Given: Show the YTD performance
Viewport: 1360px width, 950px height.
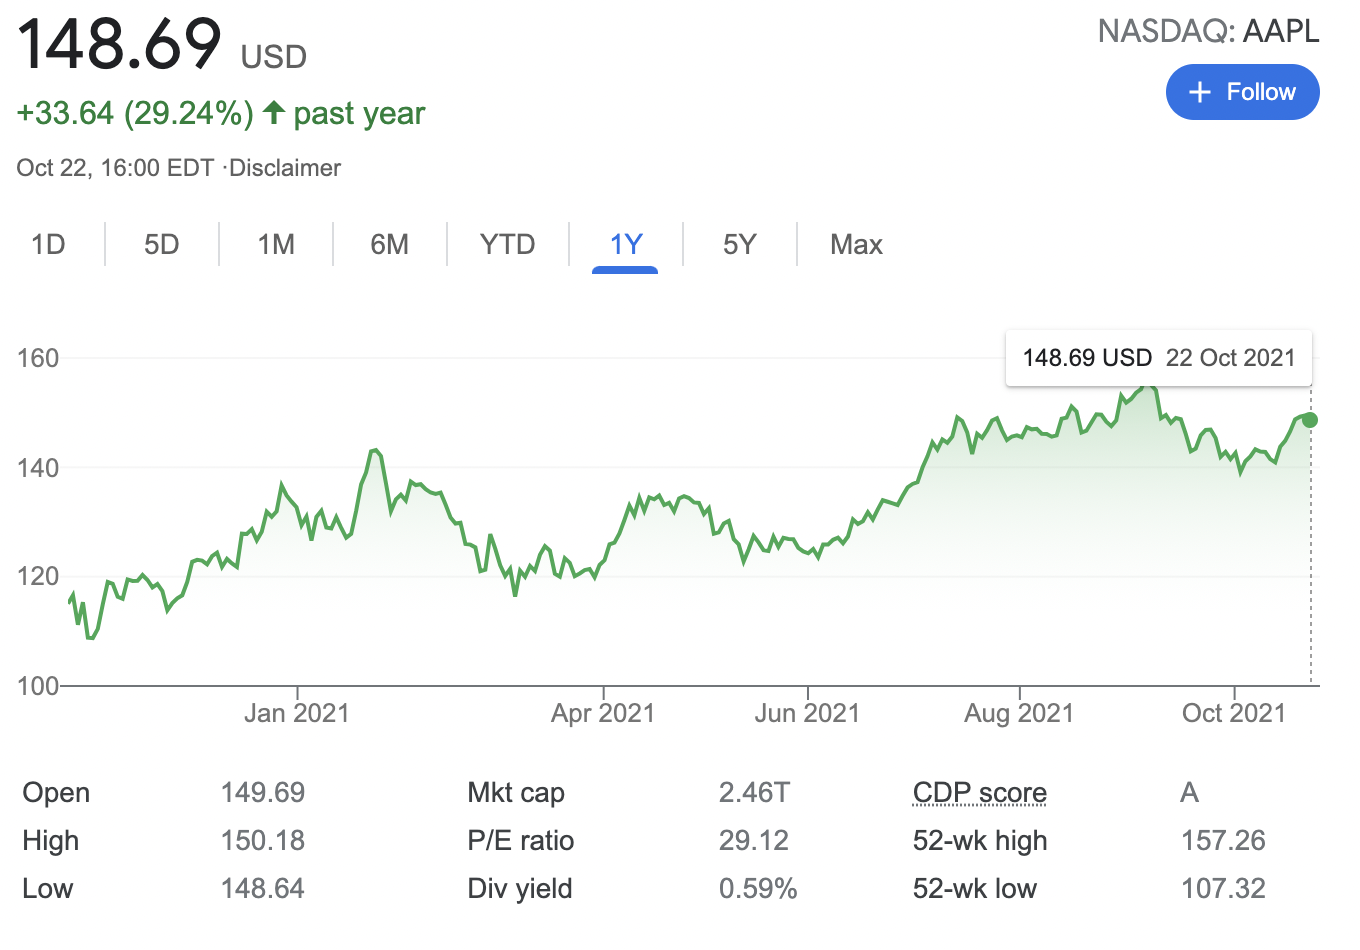Looking at the screenshot, I should [x=507, y=243].
